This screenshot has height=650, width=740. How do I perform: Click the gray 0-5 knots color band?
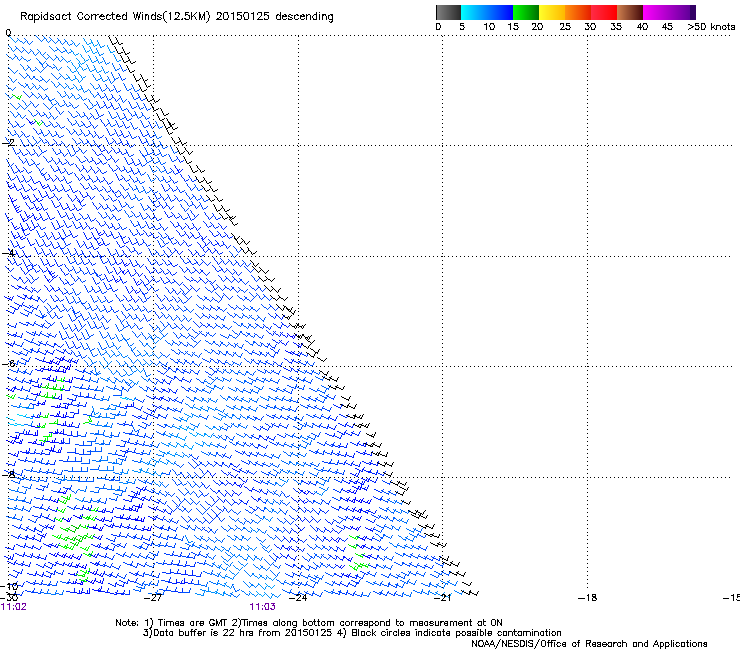(448, 12)
